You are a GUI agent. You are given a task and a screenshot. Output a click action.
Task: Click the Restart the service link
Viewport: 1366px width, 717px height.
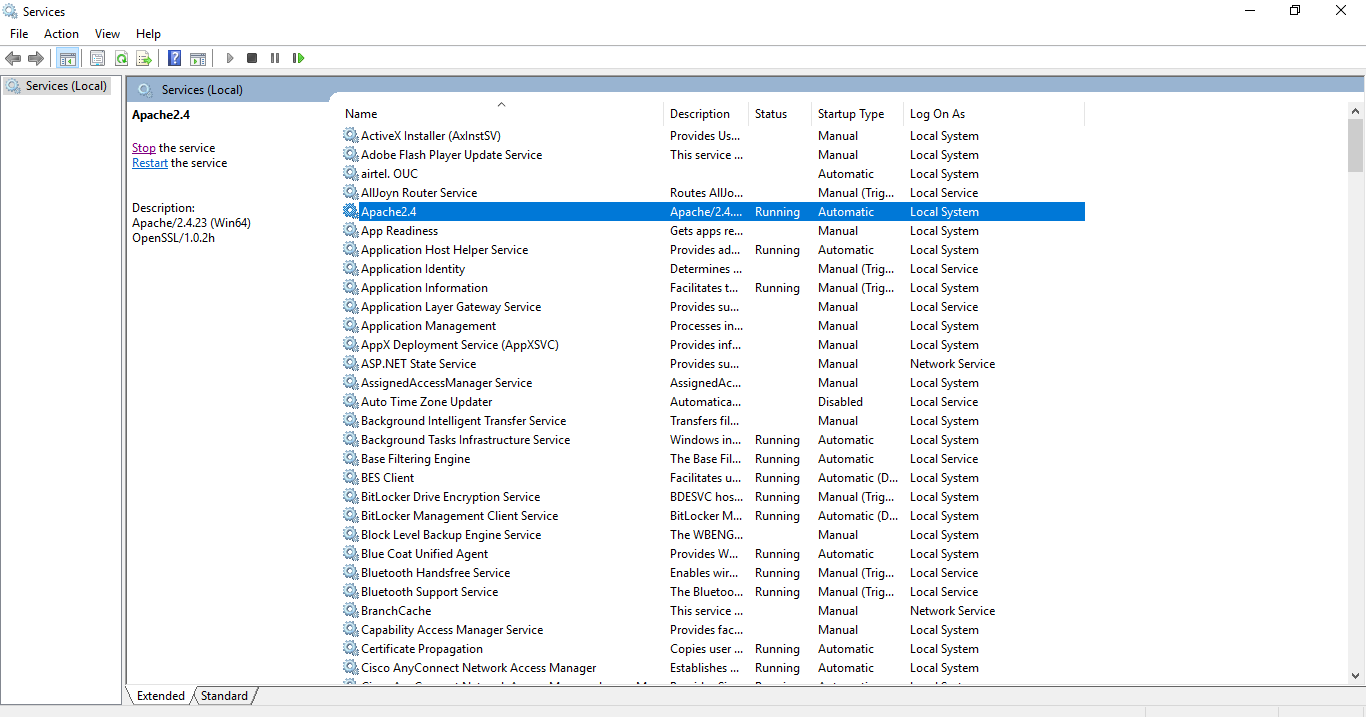(x=149, y=162)
